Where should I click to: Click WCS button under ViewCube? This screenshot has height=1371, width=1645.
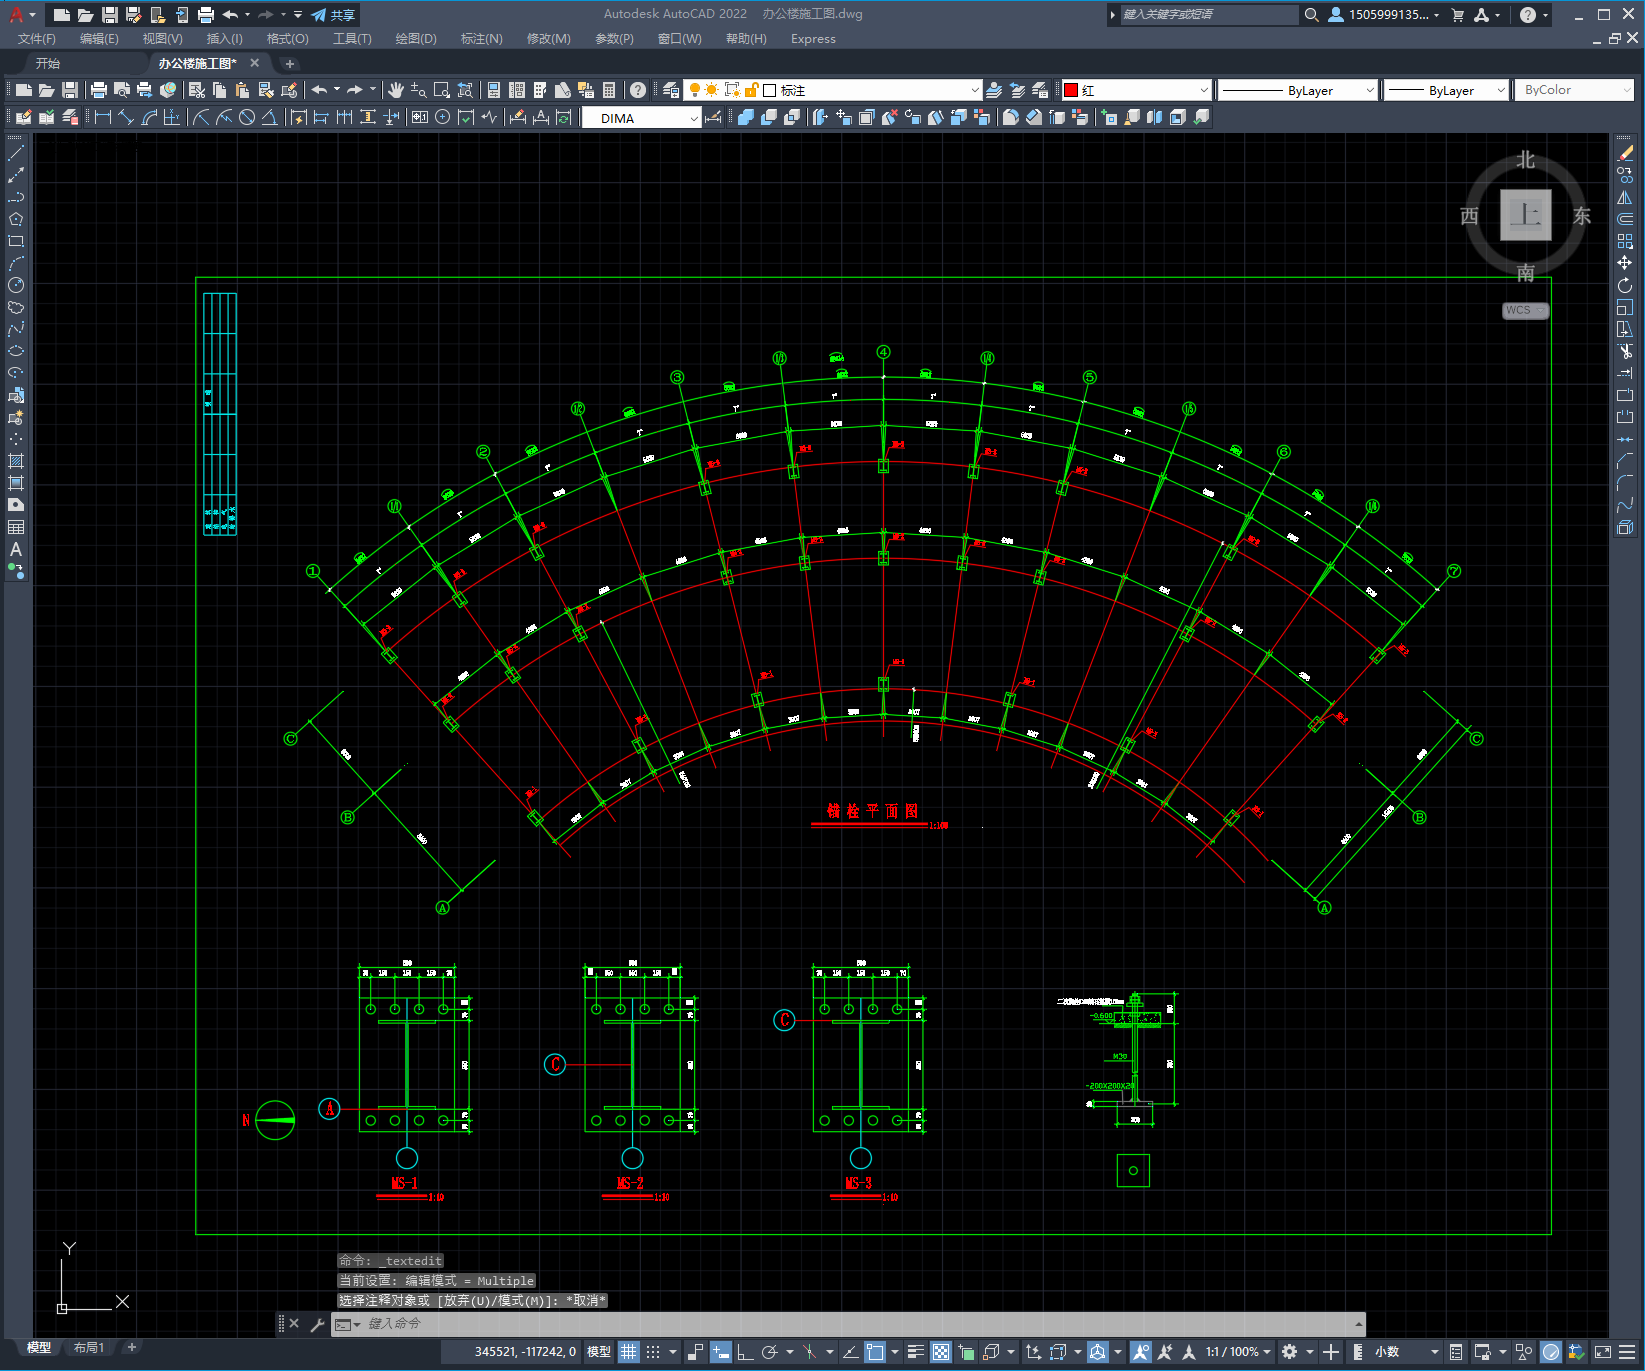coord(1525,310)
